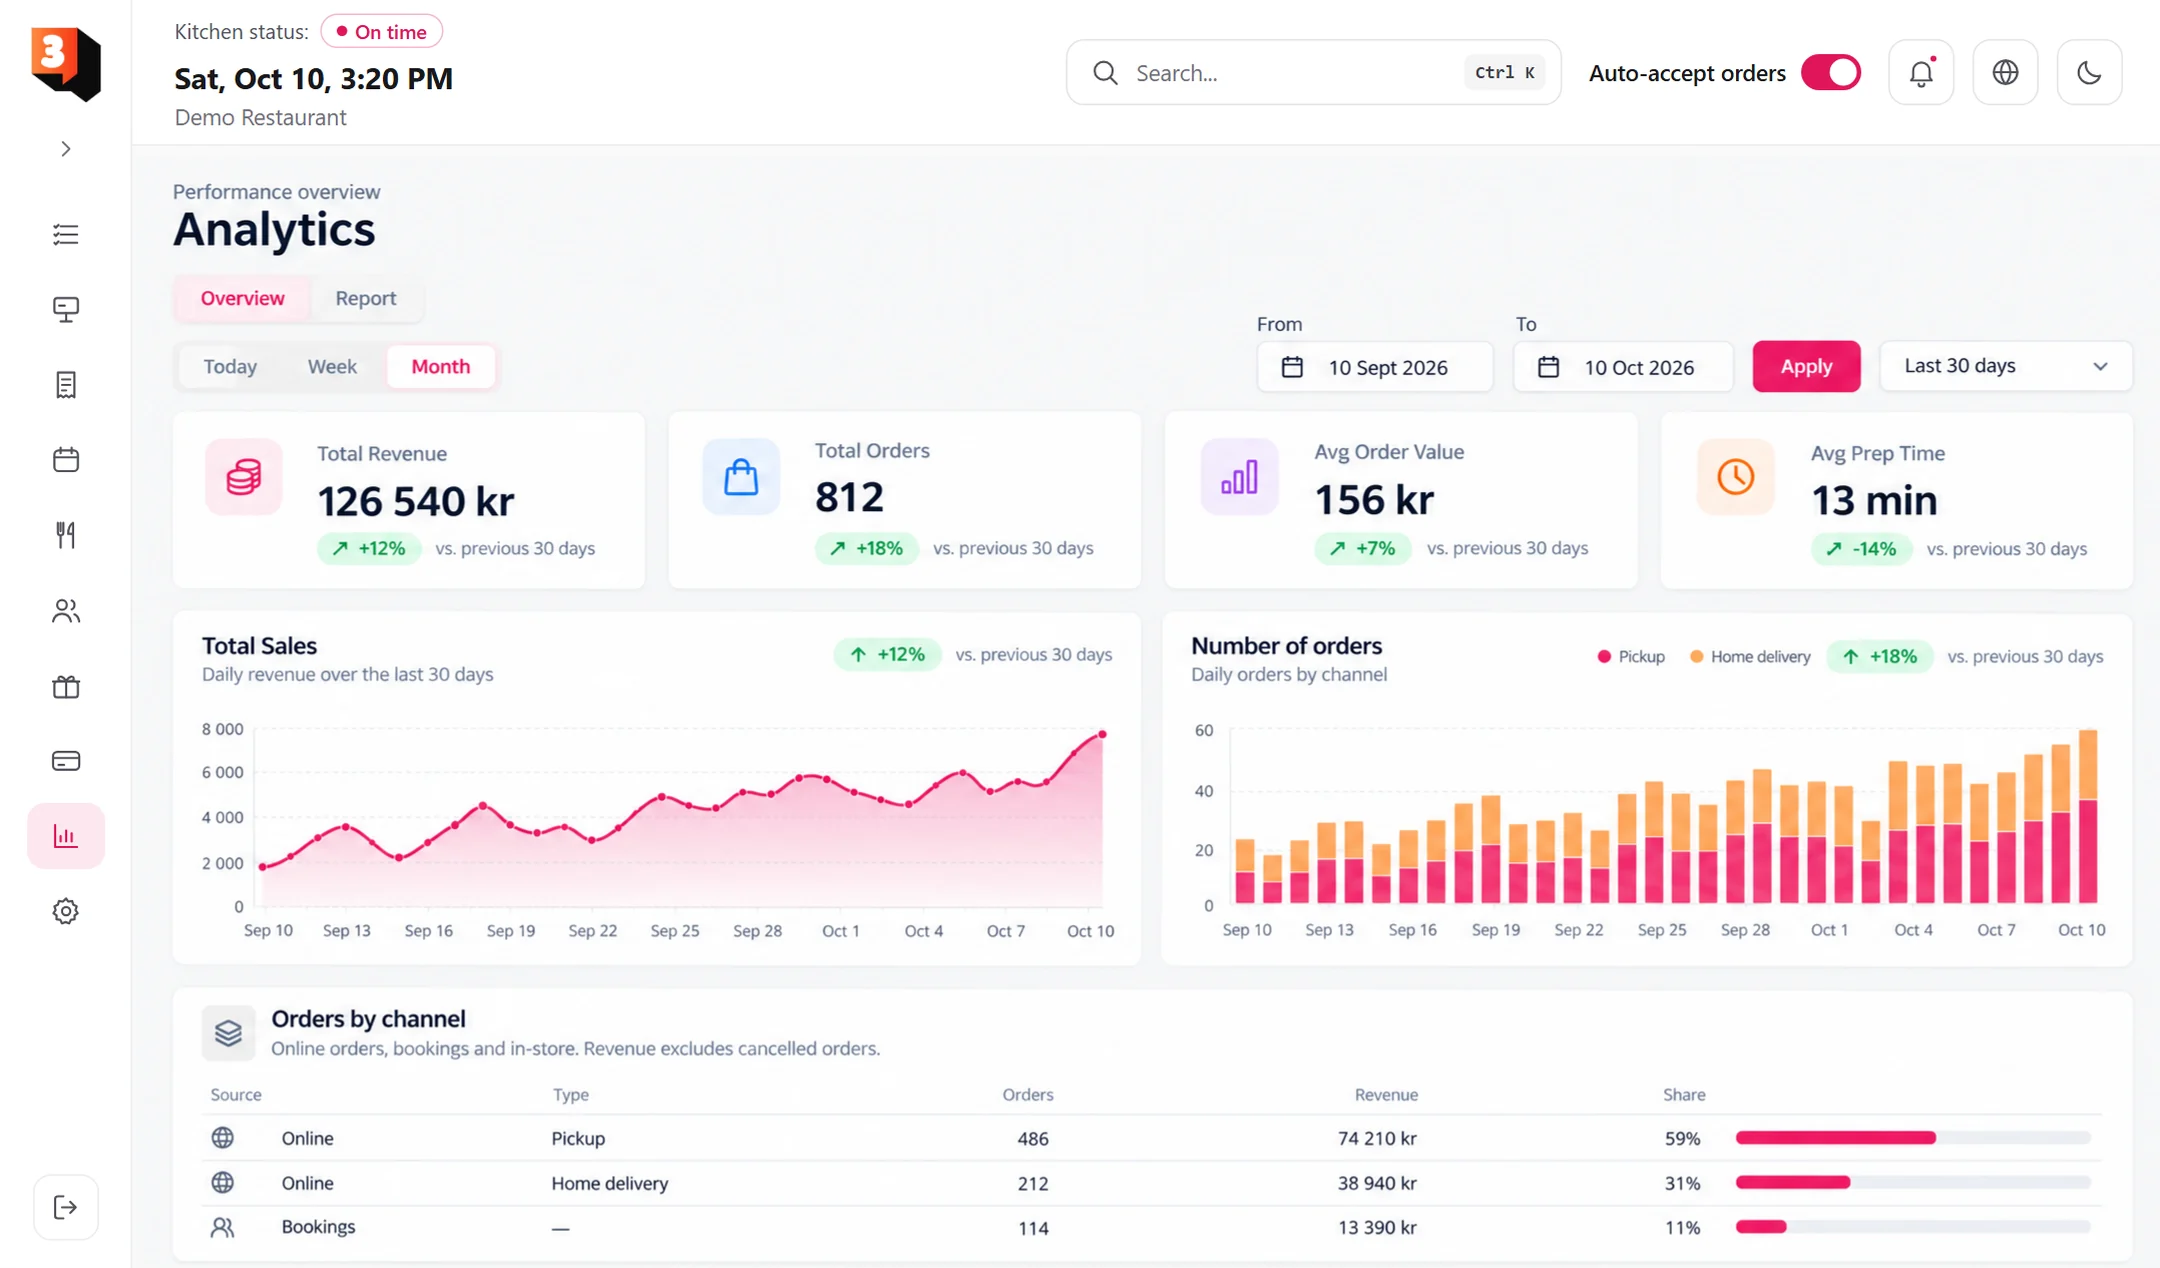Select the Week period
This screenshot has height=1268, width=2160.
pos(332,366)
